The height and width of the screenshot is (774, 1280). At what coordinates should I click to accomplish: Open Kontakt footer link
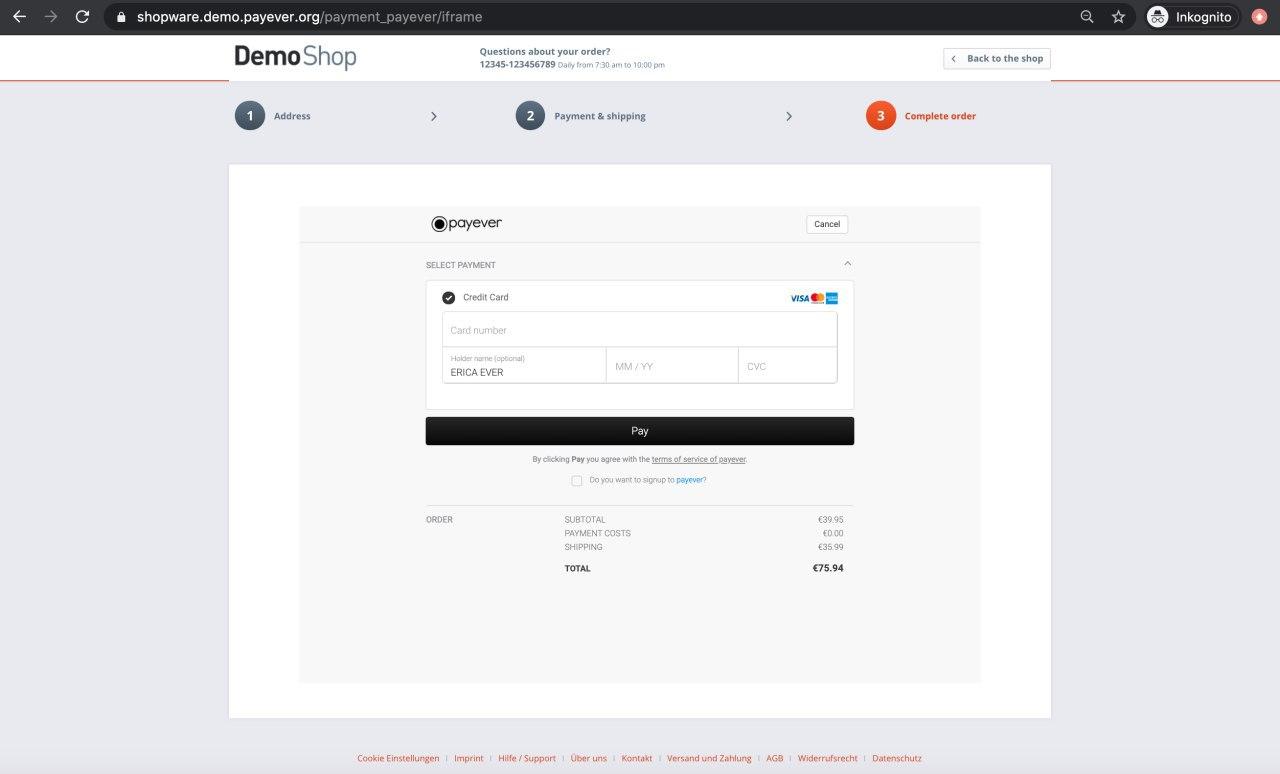pyautogui.click(x=637, y=758)
